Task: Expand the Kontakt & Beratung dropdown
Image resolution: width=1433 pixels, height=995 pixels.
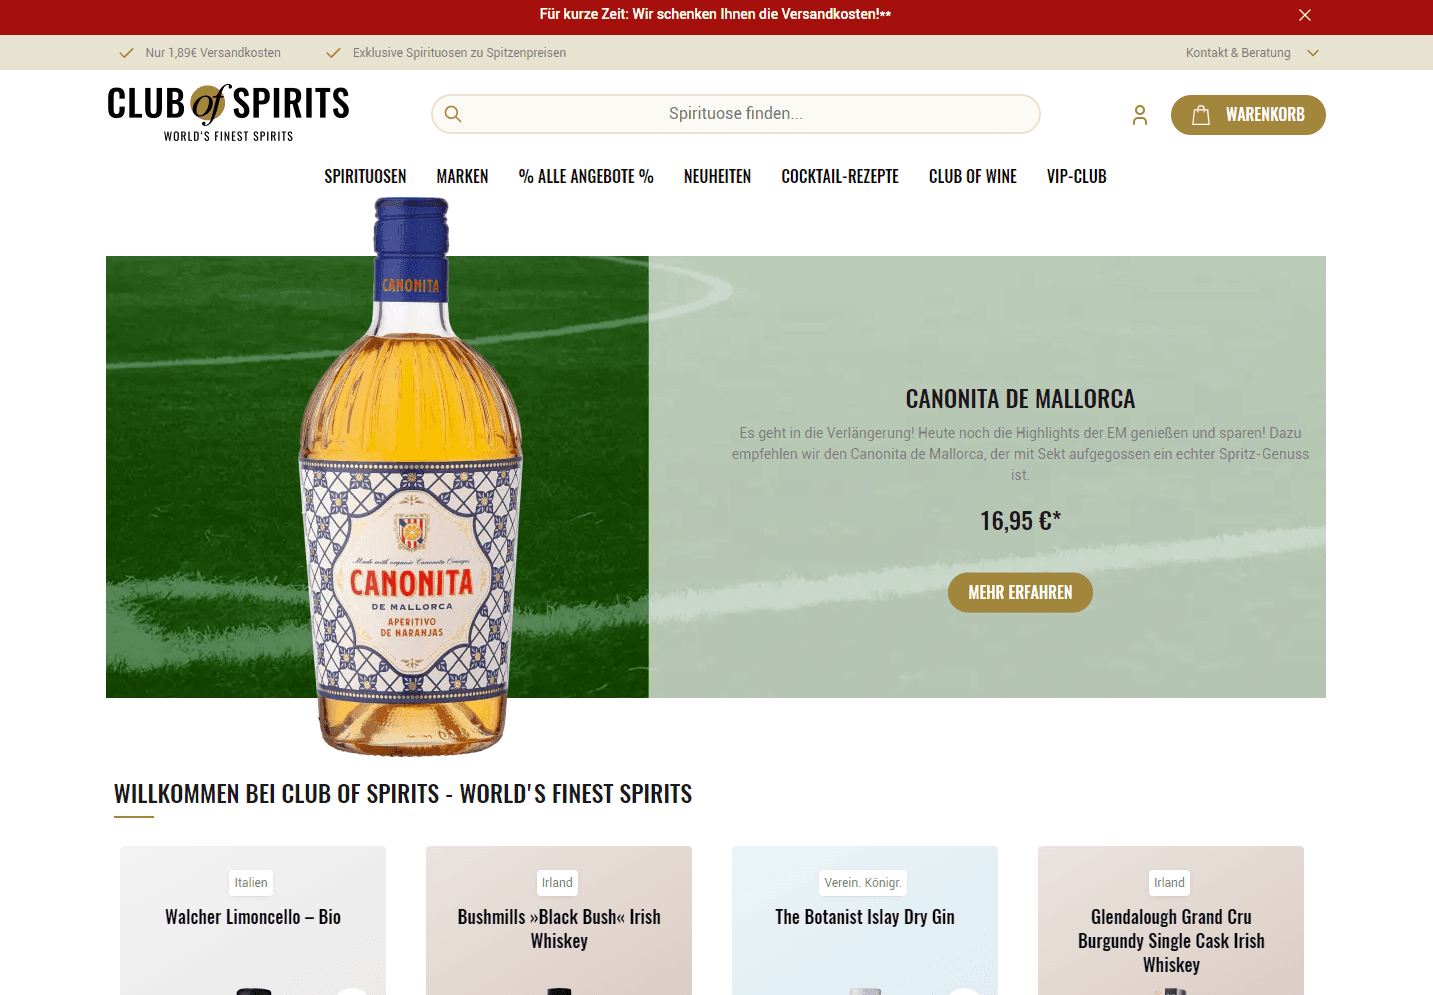Action: pos(1252,53)
